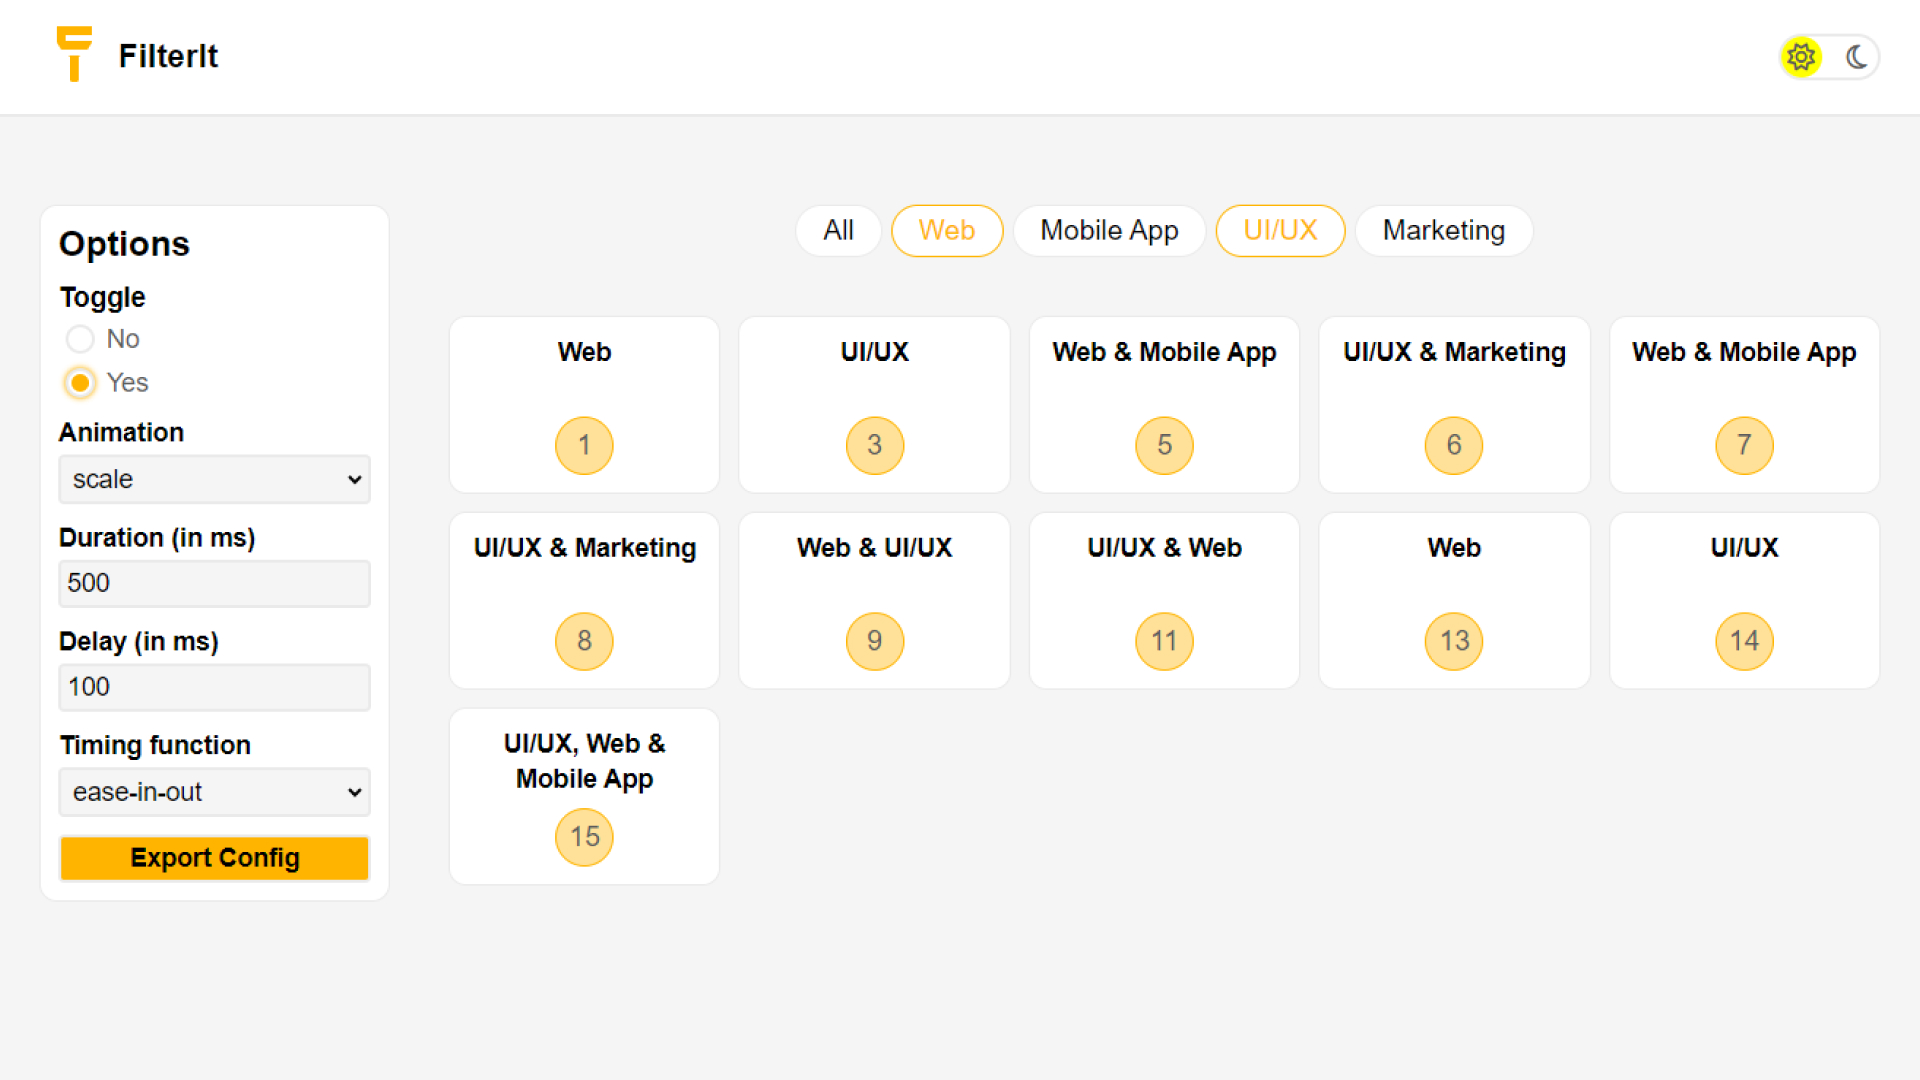This screenshot has width=1920, height=1080.
Task: Select the No toggle radio option
Action: pos(80,339)
